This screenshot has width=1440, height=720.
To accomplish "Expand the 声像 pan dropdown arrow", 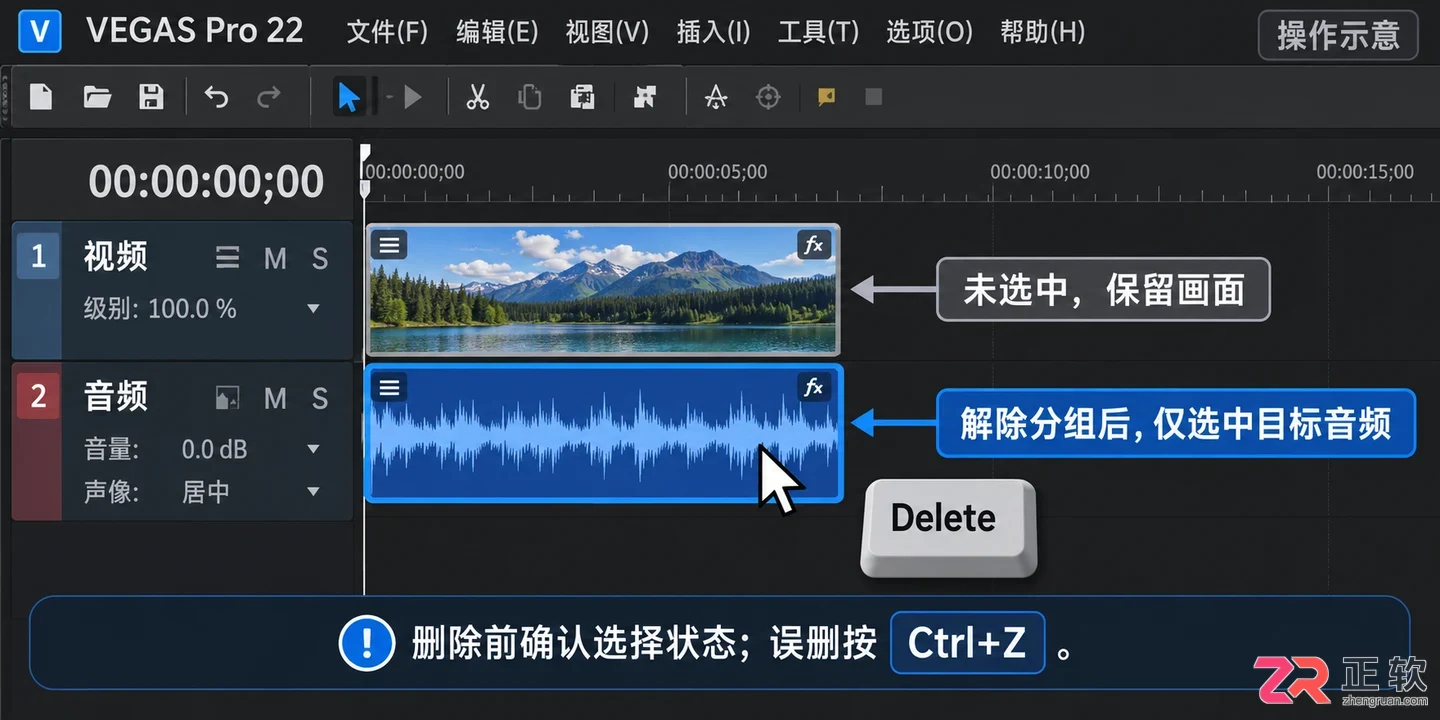I will pos(314,491).
